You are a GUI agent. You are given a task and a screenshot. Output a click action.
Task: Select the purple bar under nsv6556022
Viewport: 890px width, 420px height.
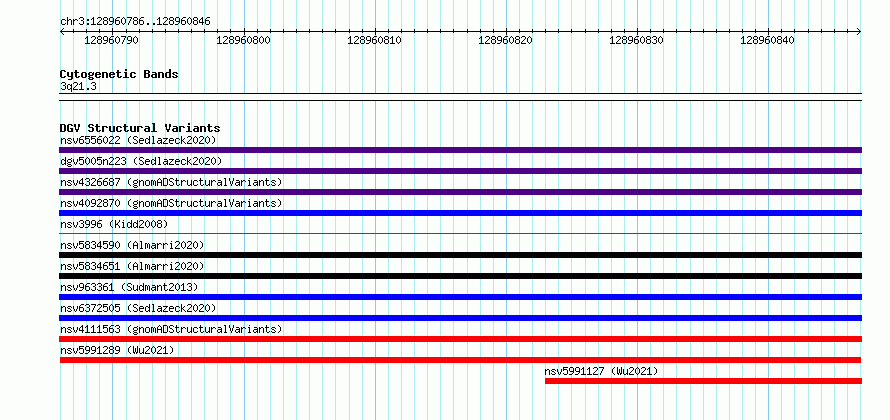pyautogui.click(x=460, y=150)
